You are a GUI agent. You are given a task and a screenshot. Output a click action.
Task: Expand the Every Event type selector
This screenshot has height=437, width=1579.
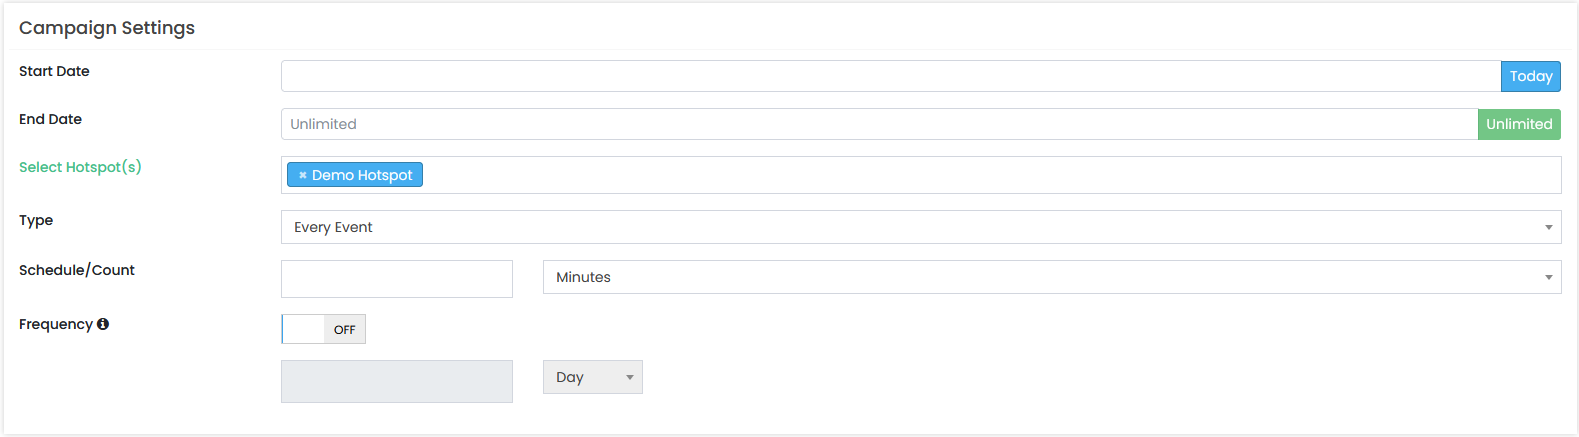click(x=921, y=227)
